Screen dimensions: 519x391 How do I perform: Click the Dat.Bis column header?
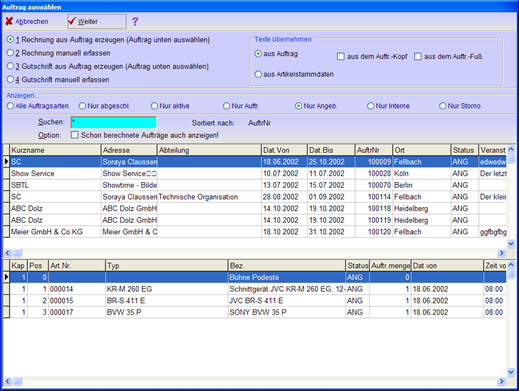coord(331,150)
